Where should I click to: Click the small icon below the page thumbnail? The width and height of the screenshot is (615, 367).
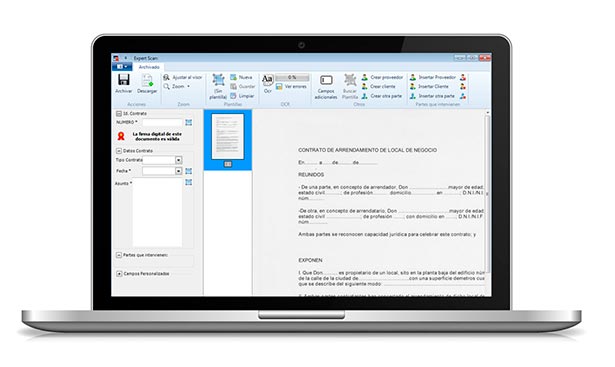(227, 164)
